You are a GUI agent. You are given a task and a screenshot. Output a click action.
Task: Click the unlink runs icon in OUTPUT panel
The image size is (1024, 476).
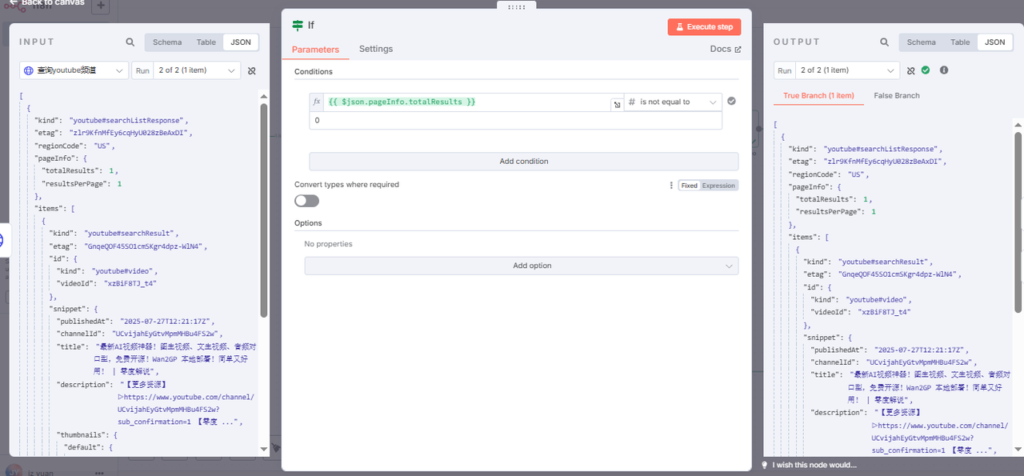point(910,71)
